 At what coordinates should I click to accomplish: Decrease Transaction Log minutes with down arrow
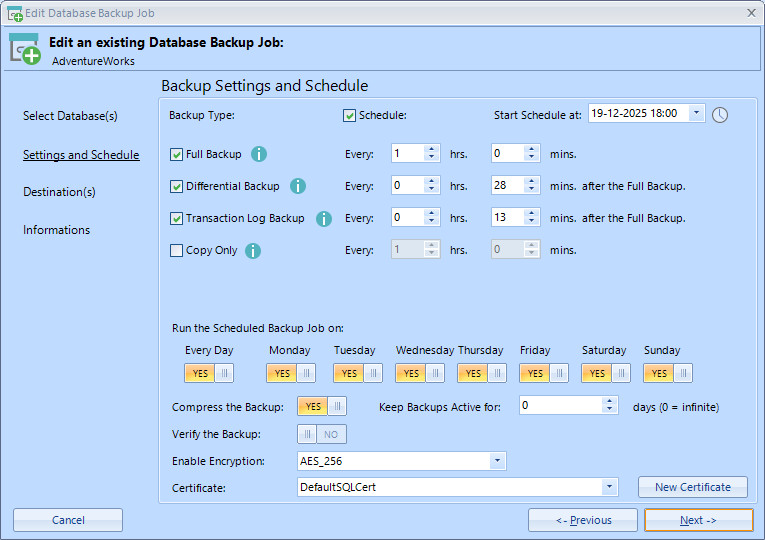pos(531,221)
